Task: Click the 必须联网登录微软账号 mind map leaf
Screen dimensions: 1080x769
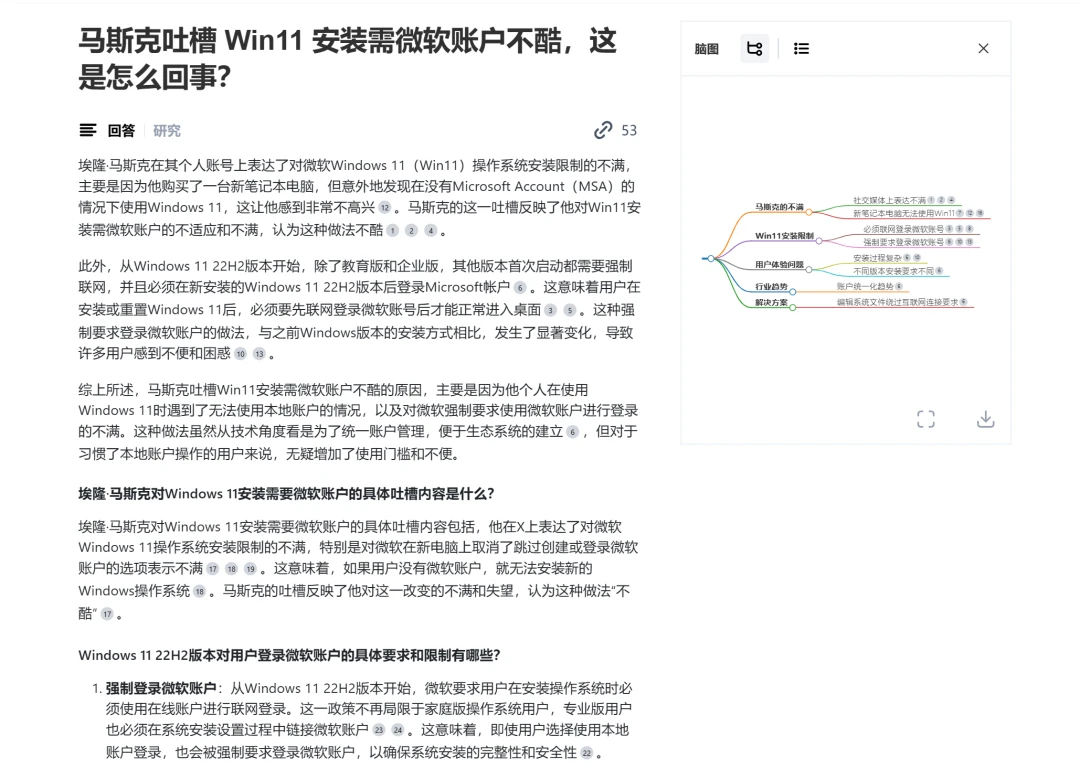Action: click(x=903, y=229)
